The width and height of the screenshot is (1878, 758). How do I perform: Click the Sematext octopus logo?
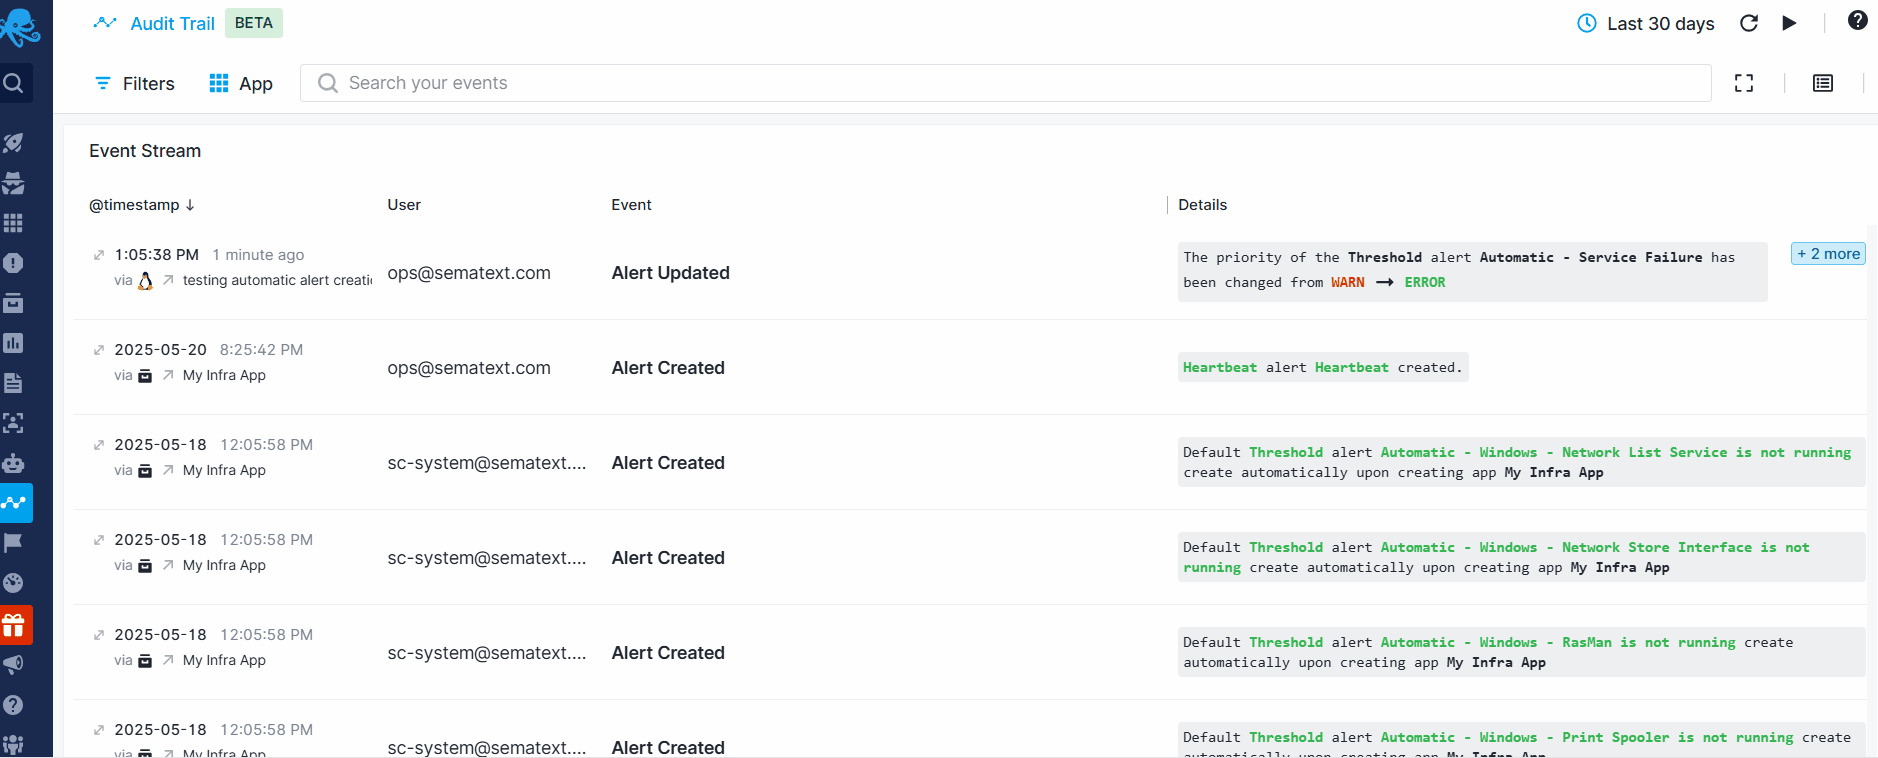(x=20, y=27)
